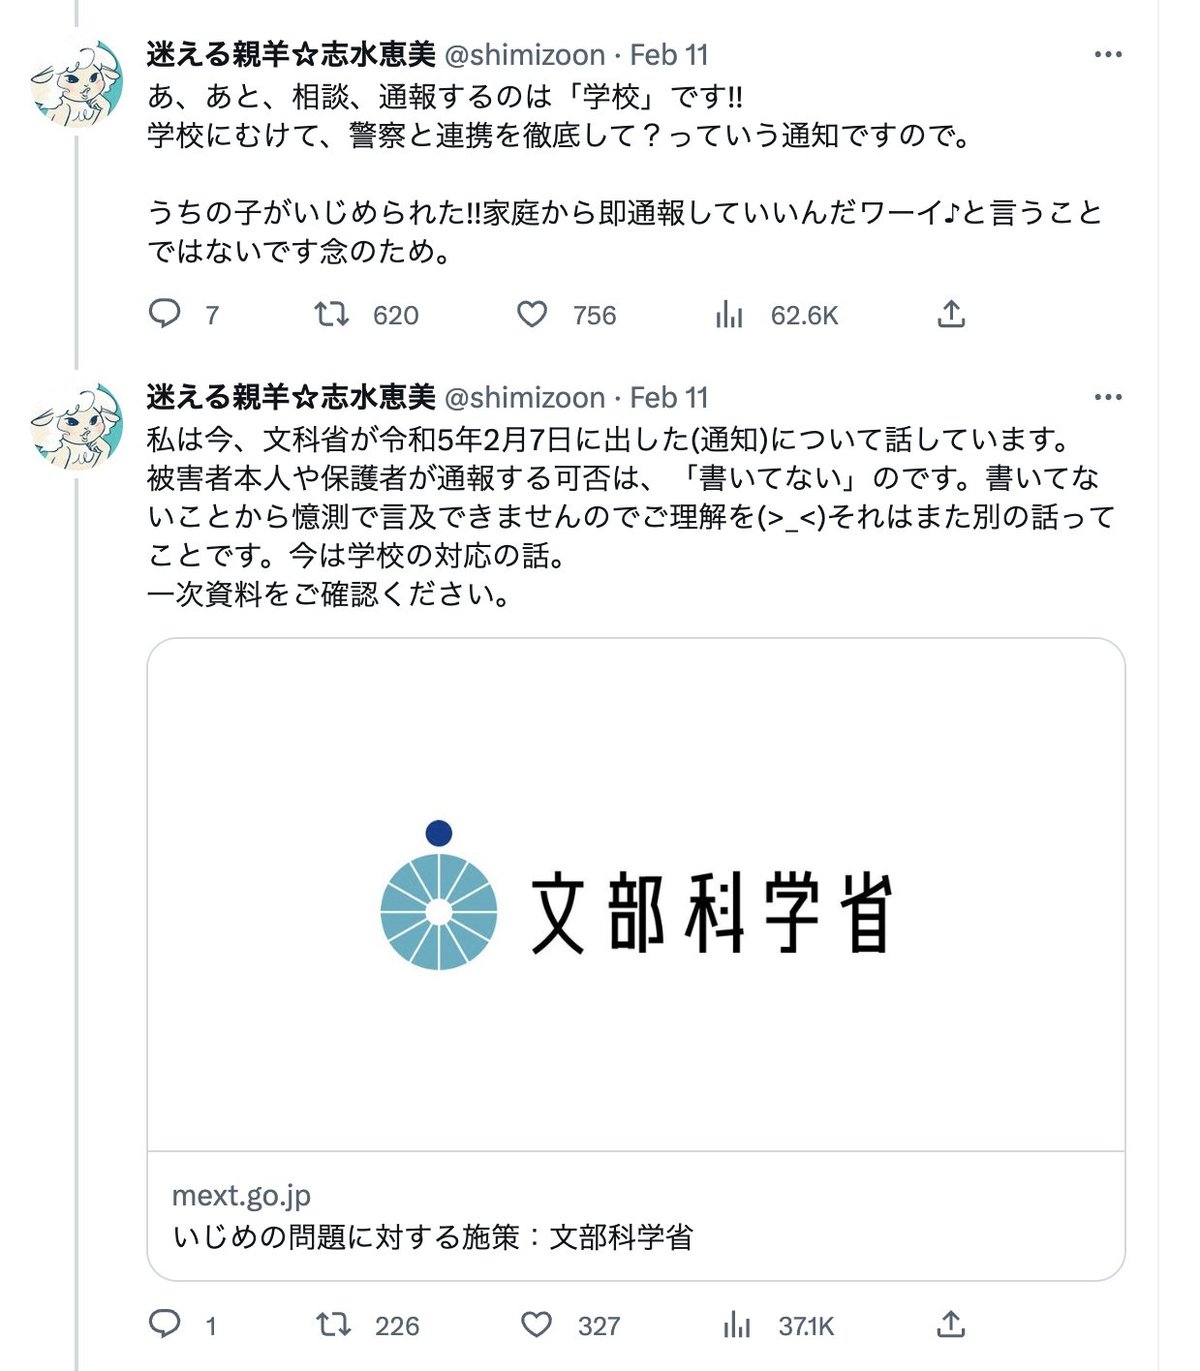This screenshot has height=1371, width=1200.
Task: Share the second tweet
Action: 951,1325
